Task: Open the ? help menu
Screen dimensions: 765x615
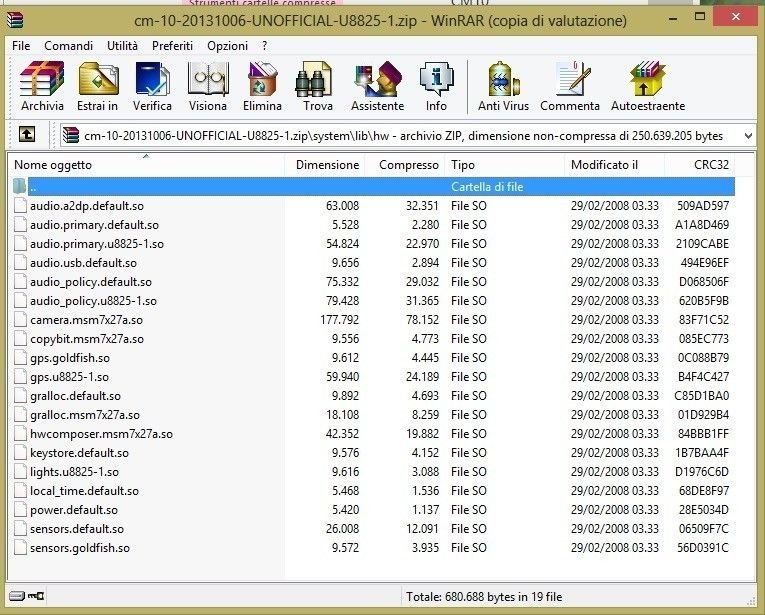Action: [x=264, y=46]
